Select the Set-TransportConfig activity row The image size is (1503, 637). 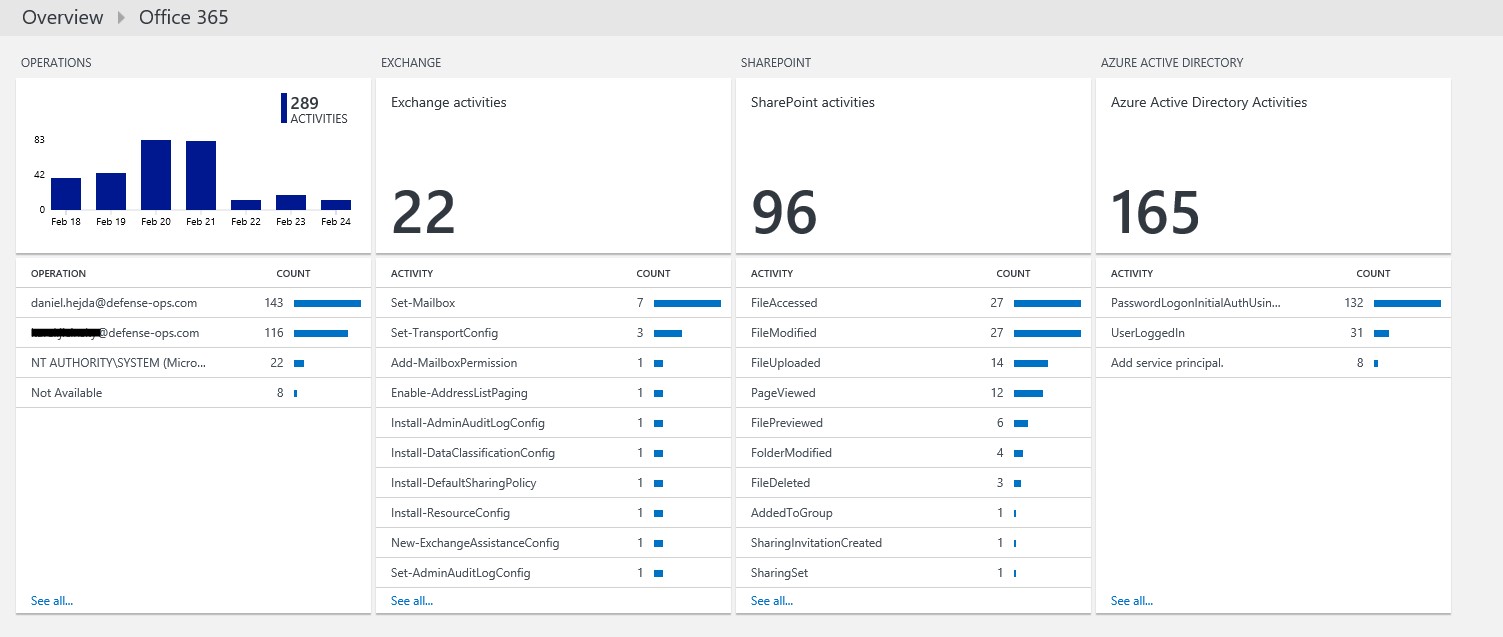pyautogui.click(x=553, y=333)
